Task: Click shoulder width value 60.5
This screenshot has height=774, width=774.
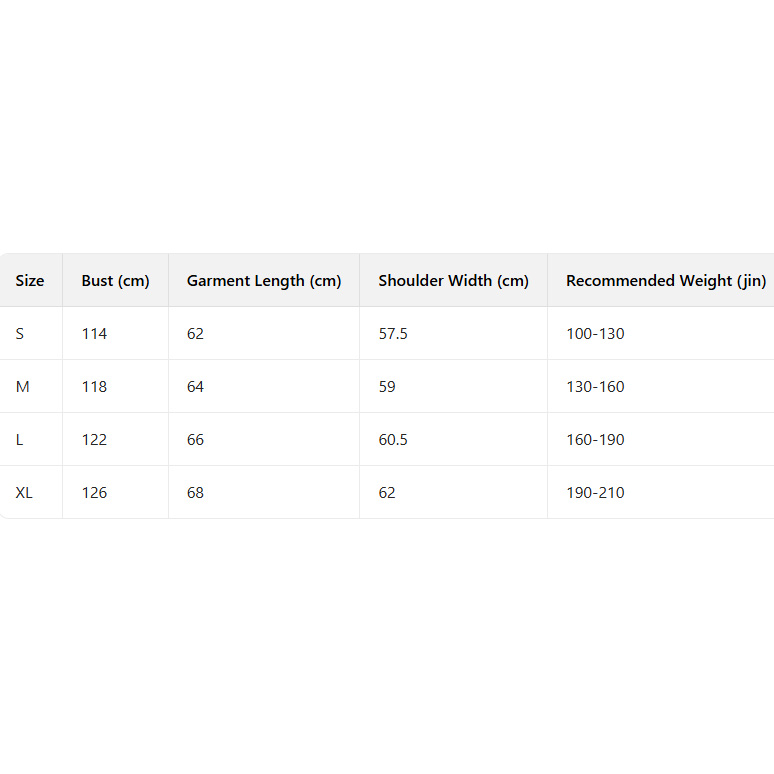Action: pos(393,440)
